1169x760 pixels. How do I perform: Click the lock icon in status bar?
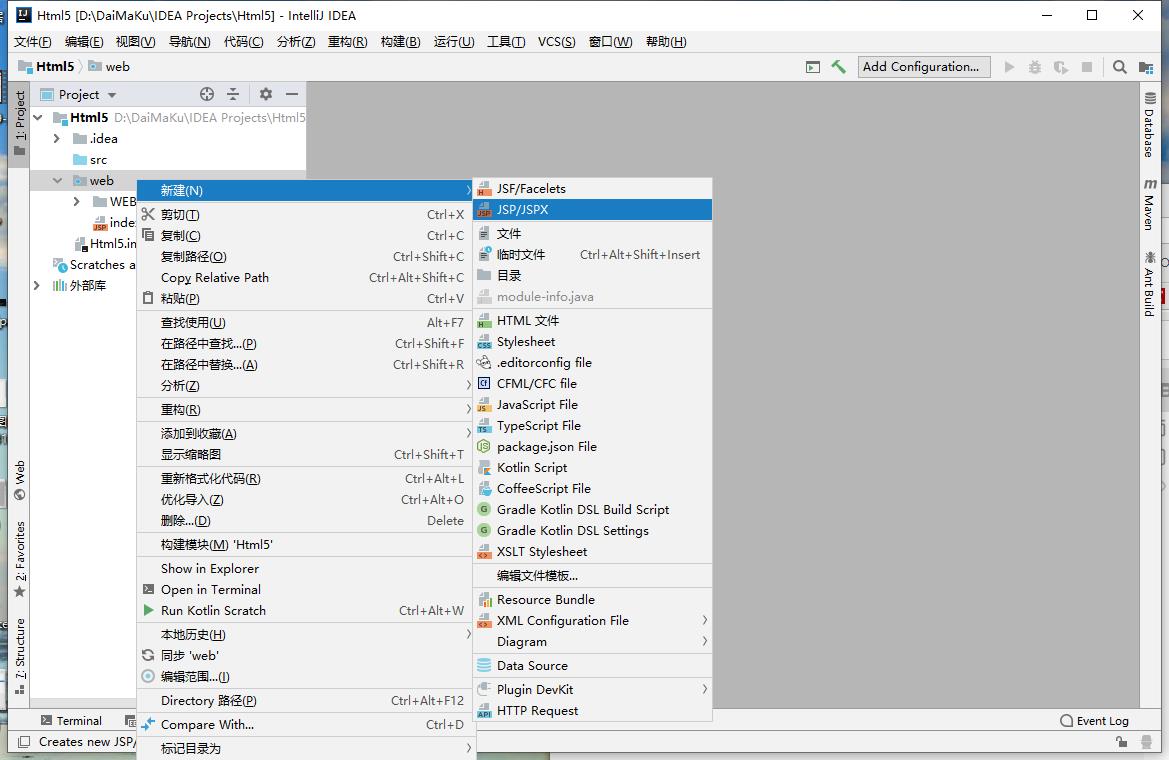(x=1121, y=741)
